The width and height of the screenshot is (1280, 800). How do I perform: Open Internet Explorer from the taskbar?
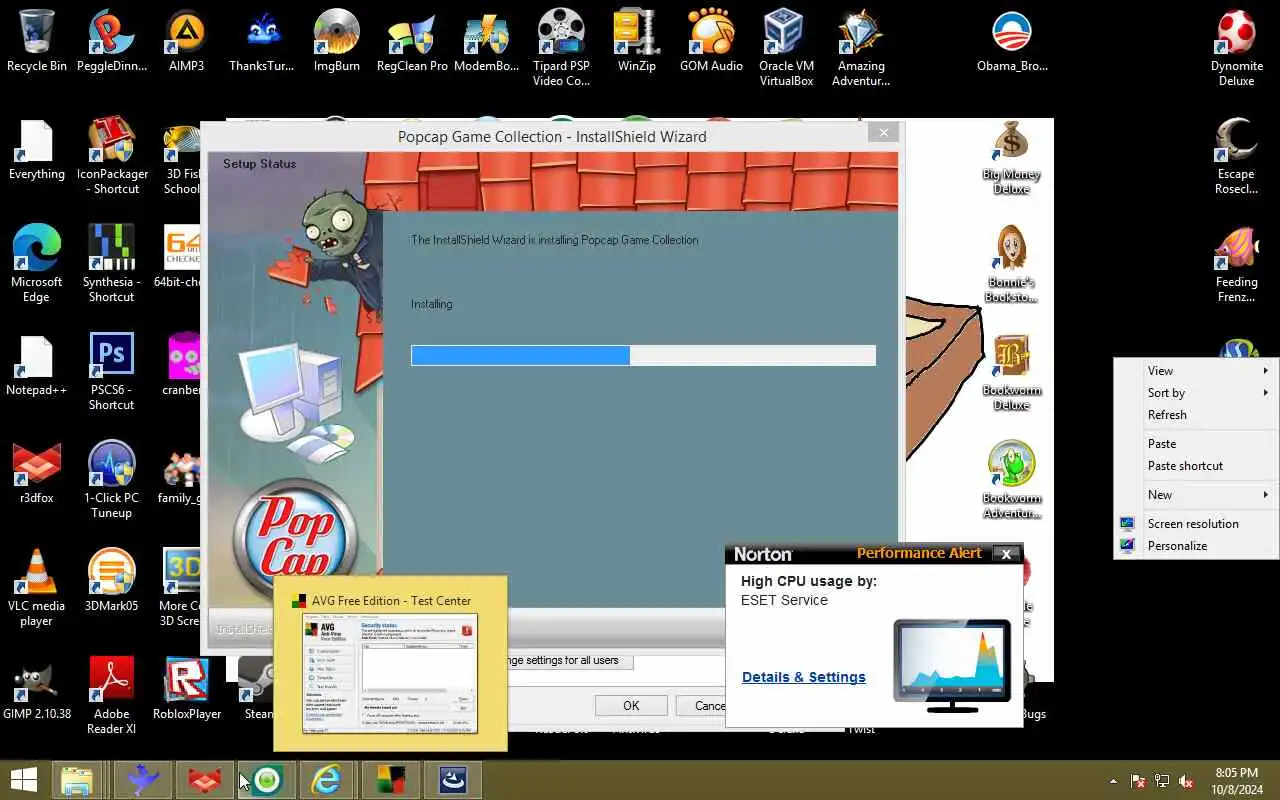tap(327, 780)
